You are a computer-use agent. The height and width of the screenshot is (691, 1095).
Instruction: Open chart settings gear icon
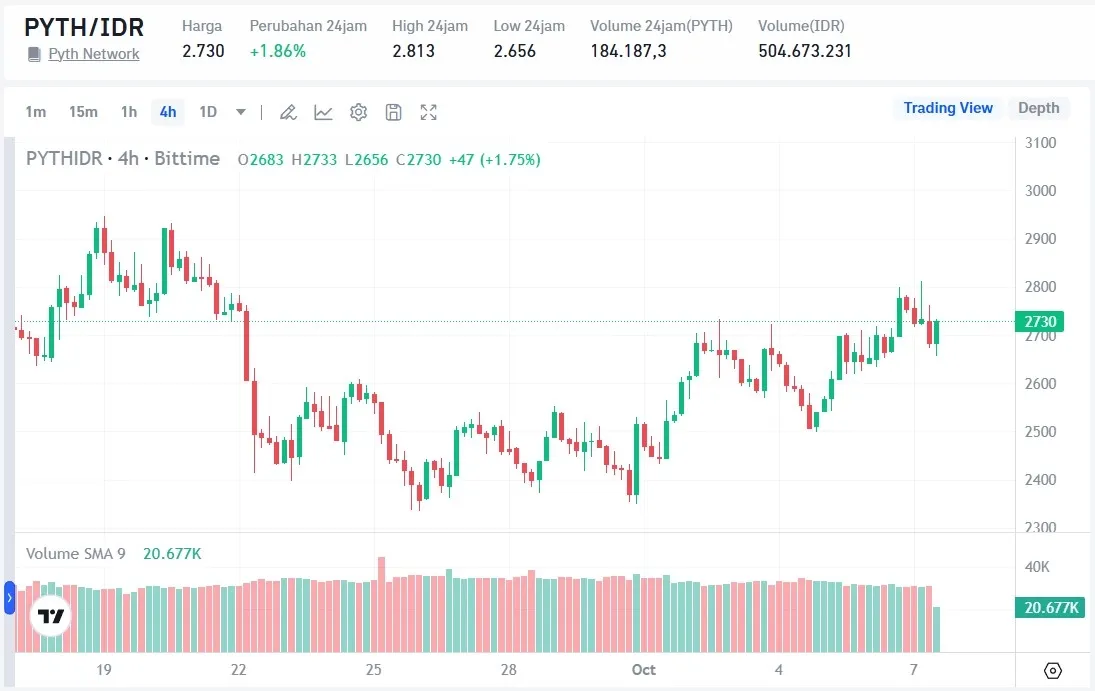(x=358, y=112)
